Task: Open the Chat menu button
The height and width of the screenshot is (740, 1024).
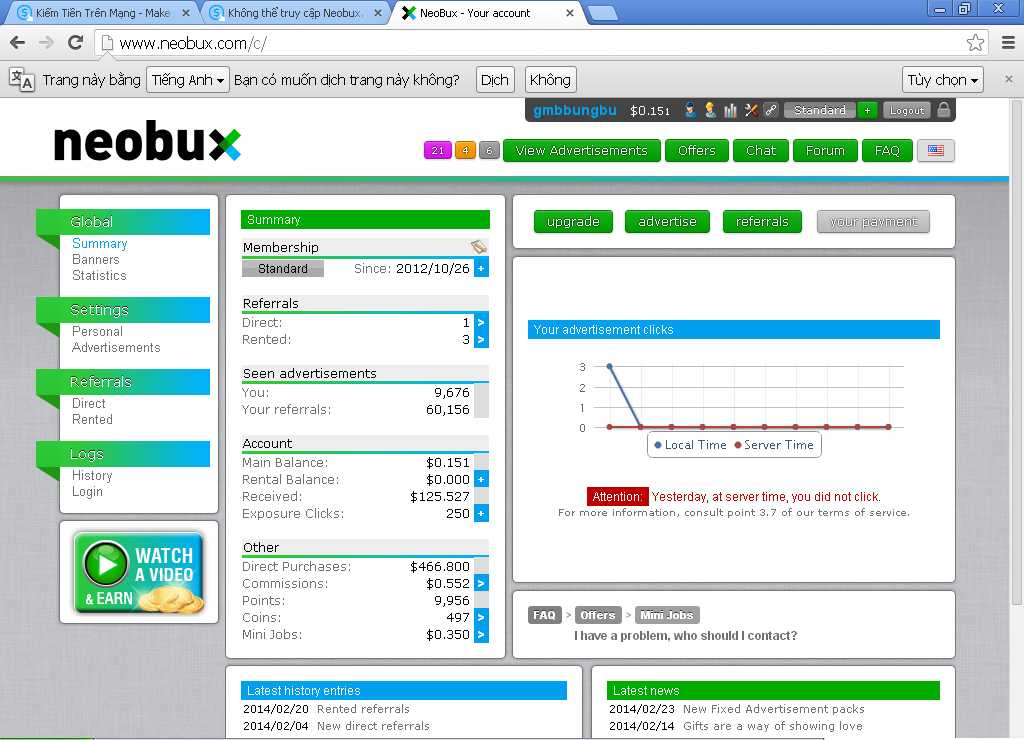Action: 761,151
